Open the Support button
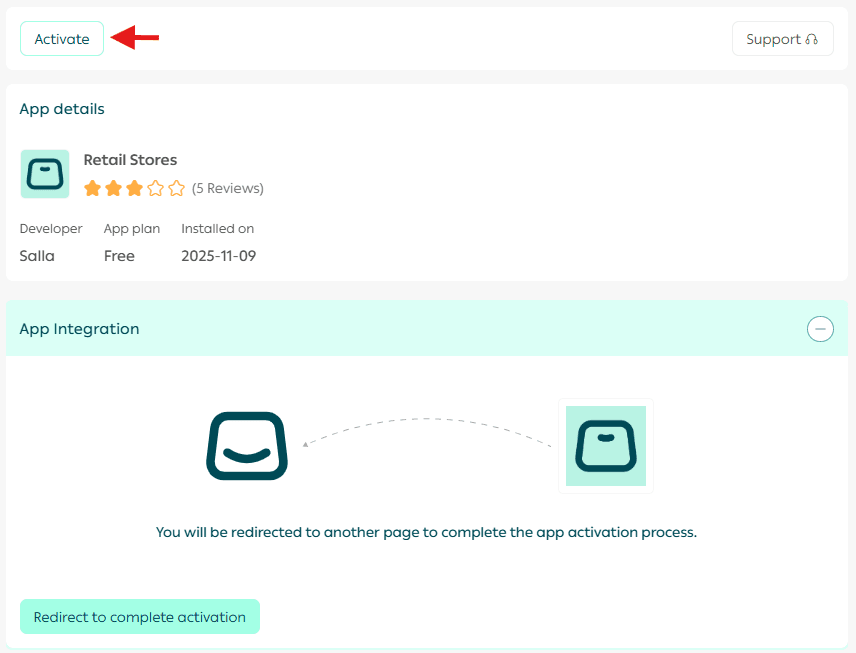 click(782, 39)
